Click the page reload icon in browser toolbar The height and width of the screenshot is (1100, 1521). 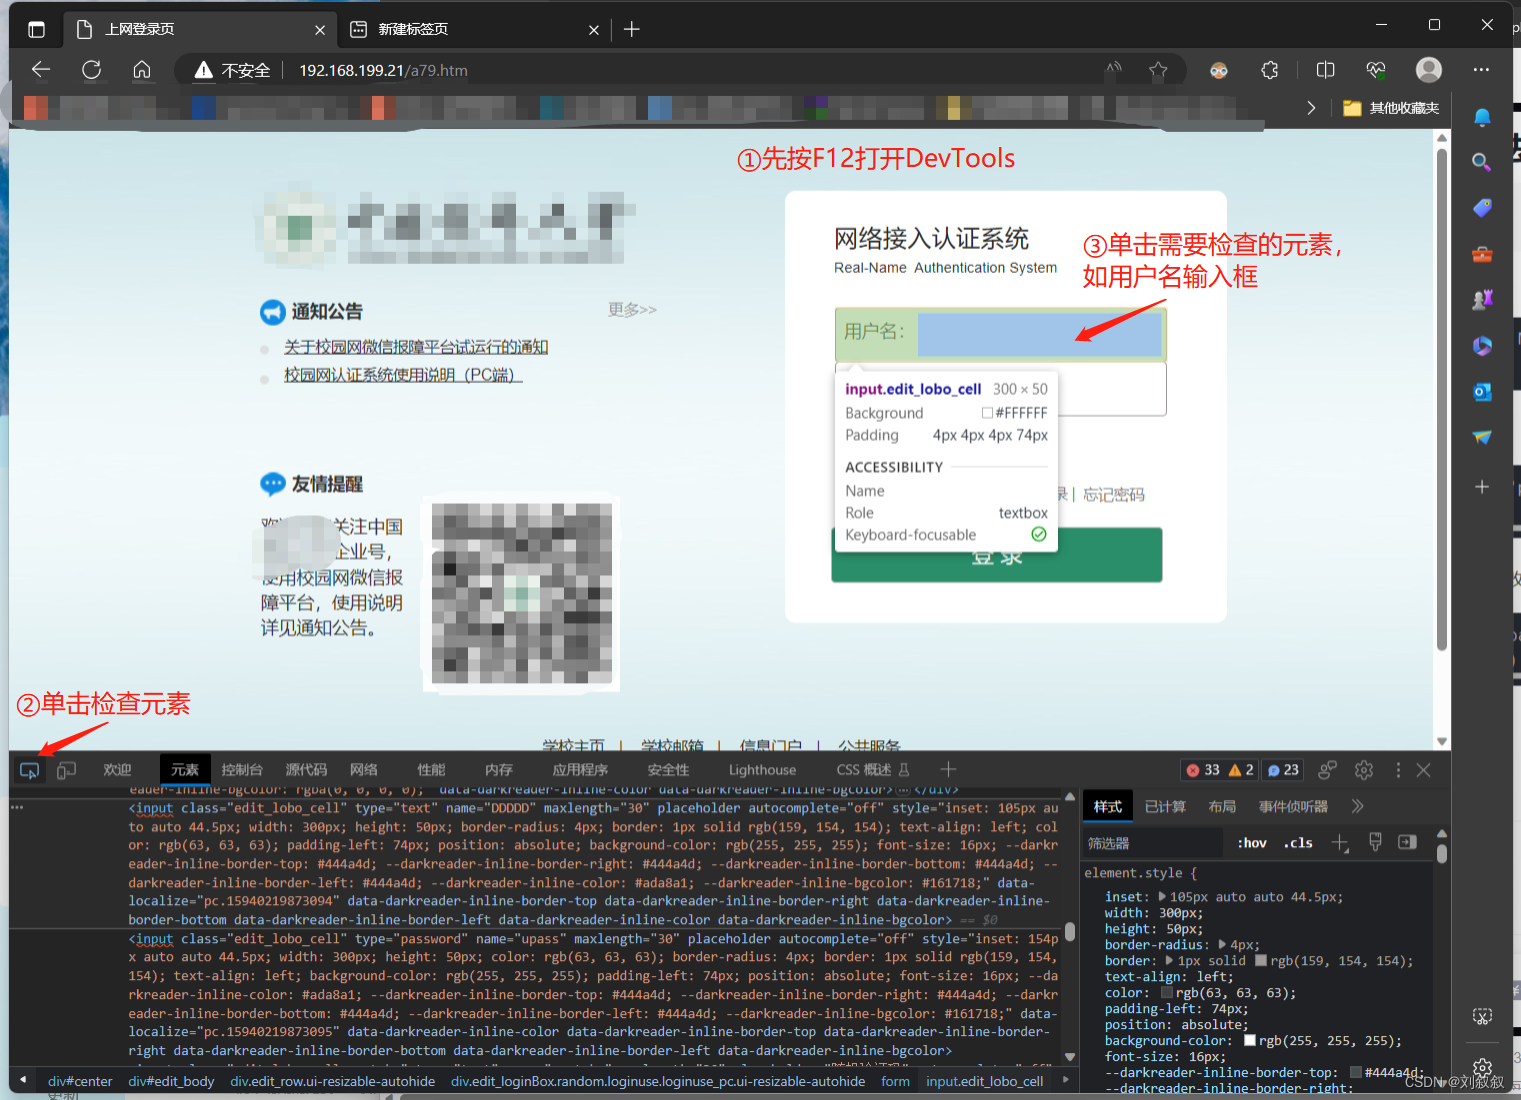[91, 70]
